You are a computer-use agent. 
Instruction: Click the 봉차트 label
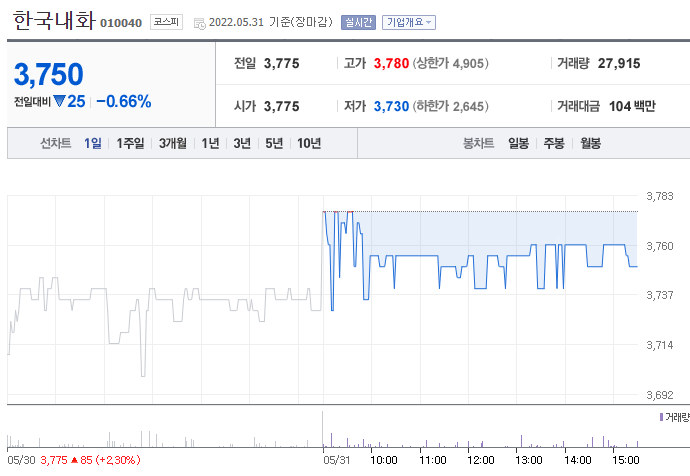478,143
